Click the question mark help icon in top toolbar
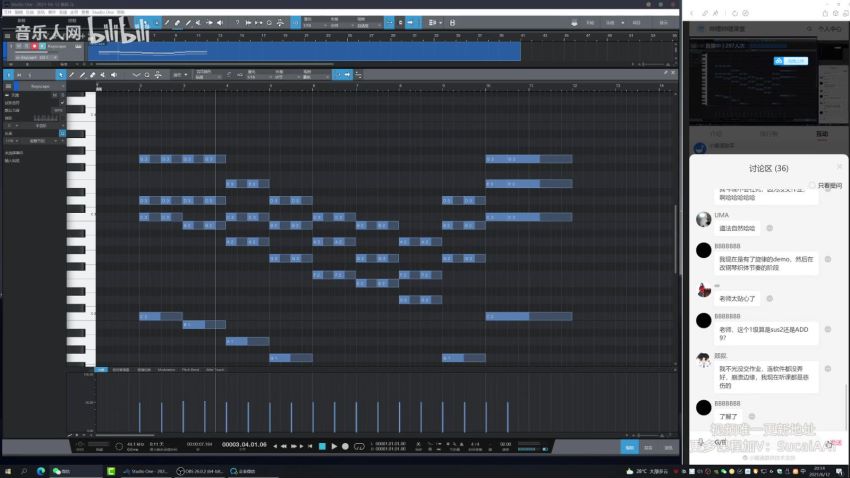This screenshot has height=478, width=850. 237,23
